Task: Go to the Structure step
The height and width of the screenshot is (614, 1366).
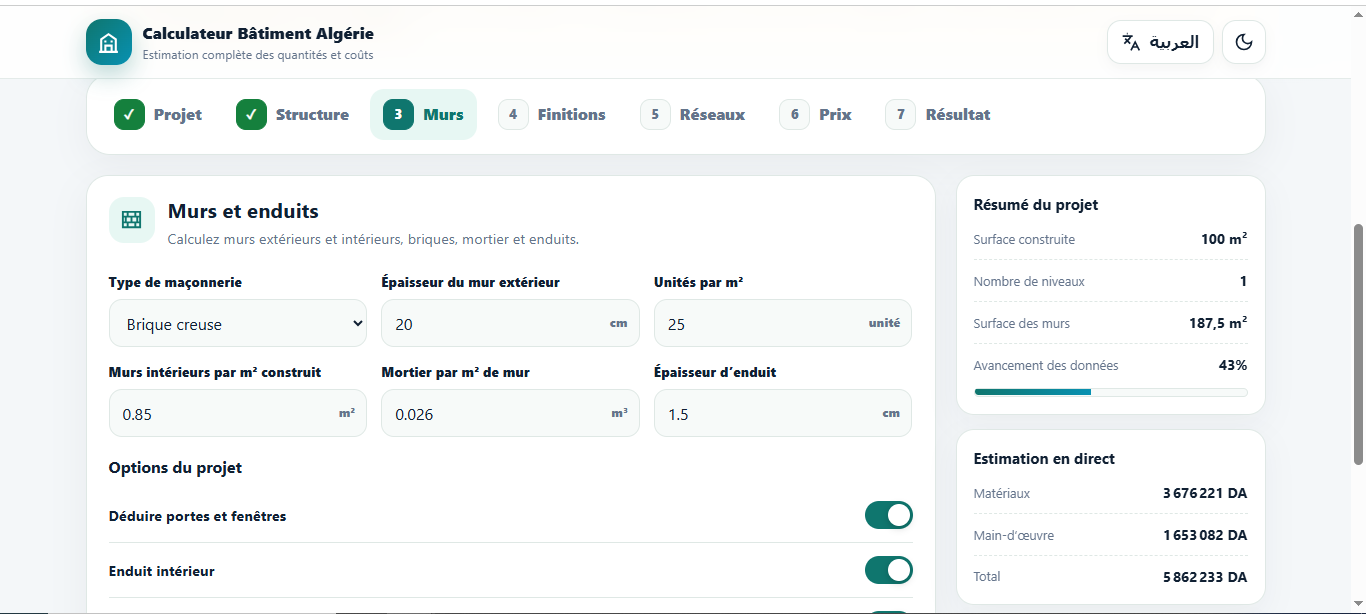Action: click(292, 115)
